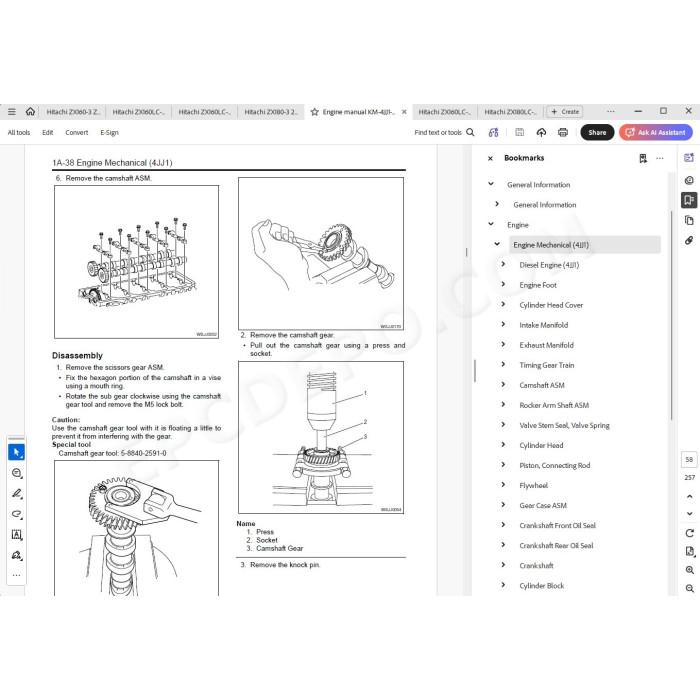
Task: Go to previous page arrow
Action: pos(689,496)
